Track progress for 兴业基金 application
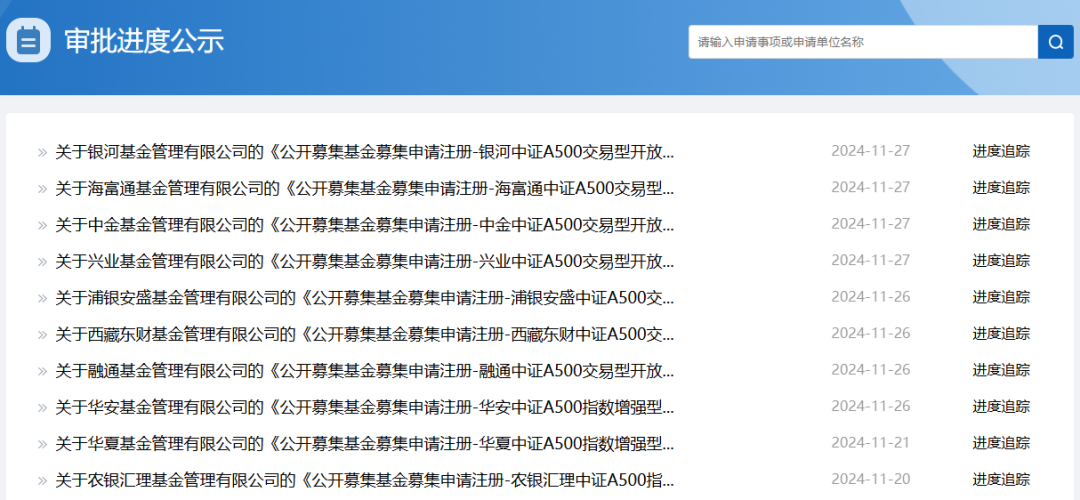The width and height of the screenshot is (1080, 500). click(1001, 261)
